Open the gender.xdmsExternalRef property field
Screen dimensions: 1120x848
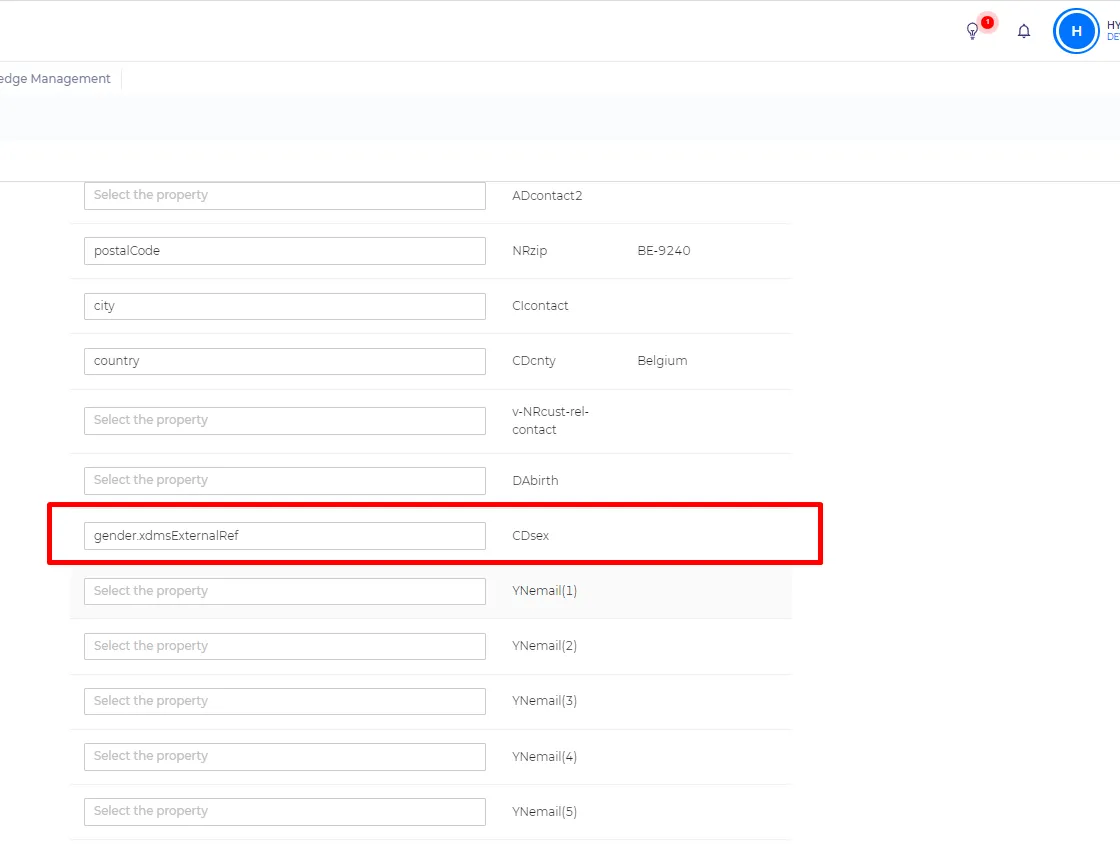(285, 536)
